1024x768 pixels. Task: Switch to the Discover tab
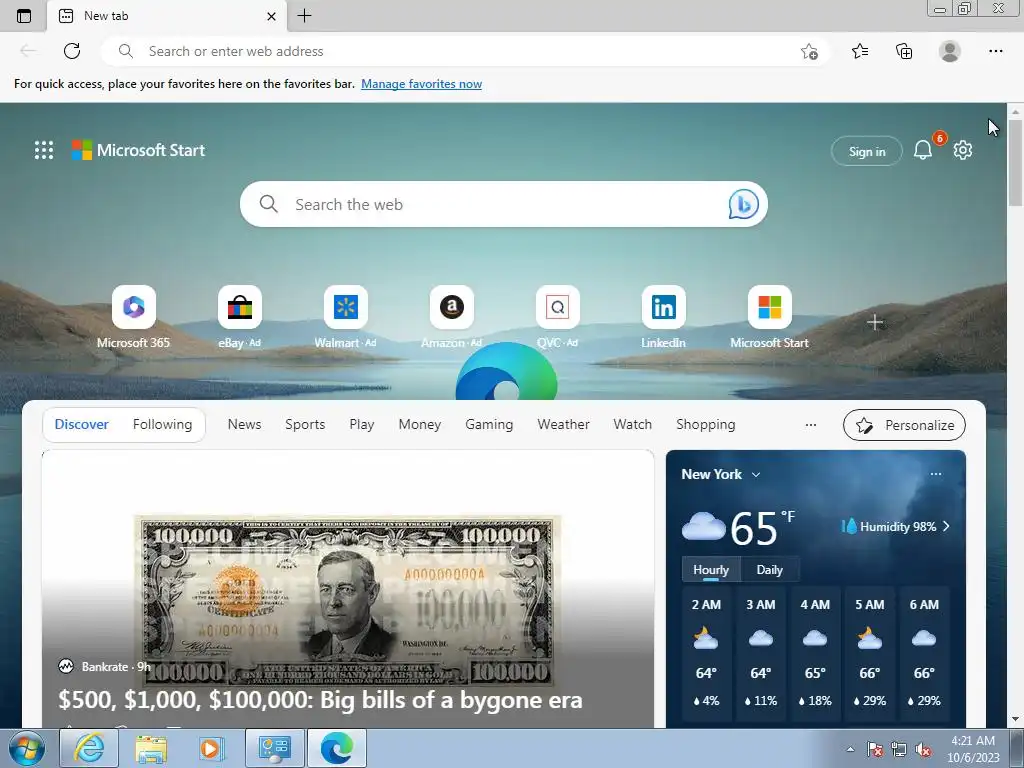(82, 424)
